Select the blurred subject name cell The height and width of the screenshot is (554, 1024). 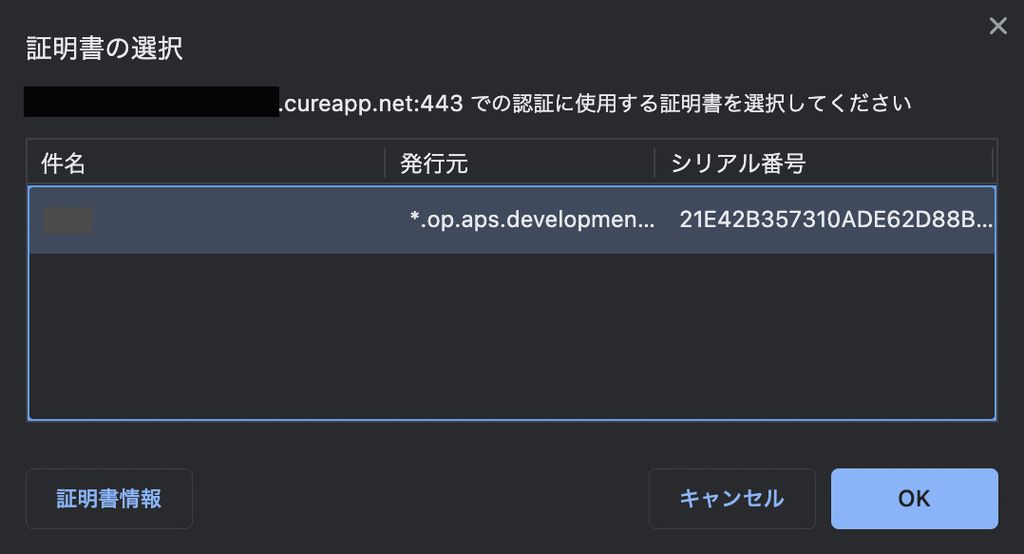(67, 220)
